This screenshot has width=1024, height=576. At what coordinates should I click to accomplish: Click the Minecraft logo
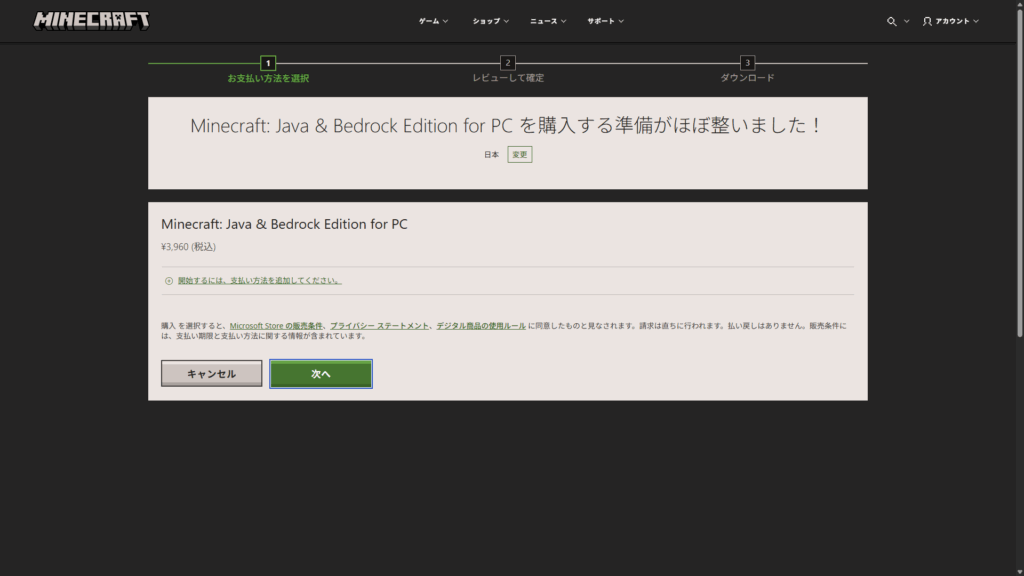tap(91, 21)
